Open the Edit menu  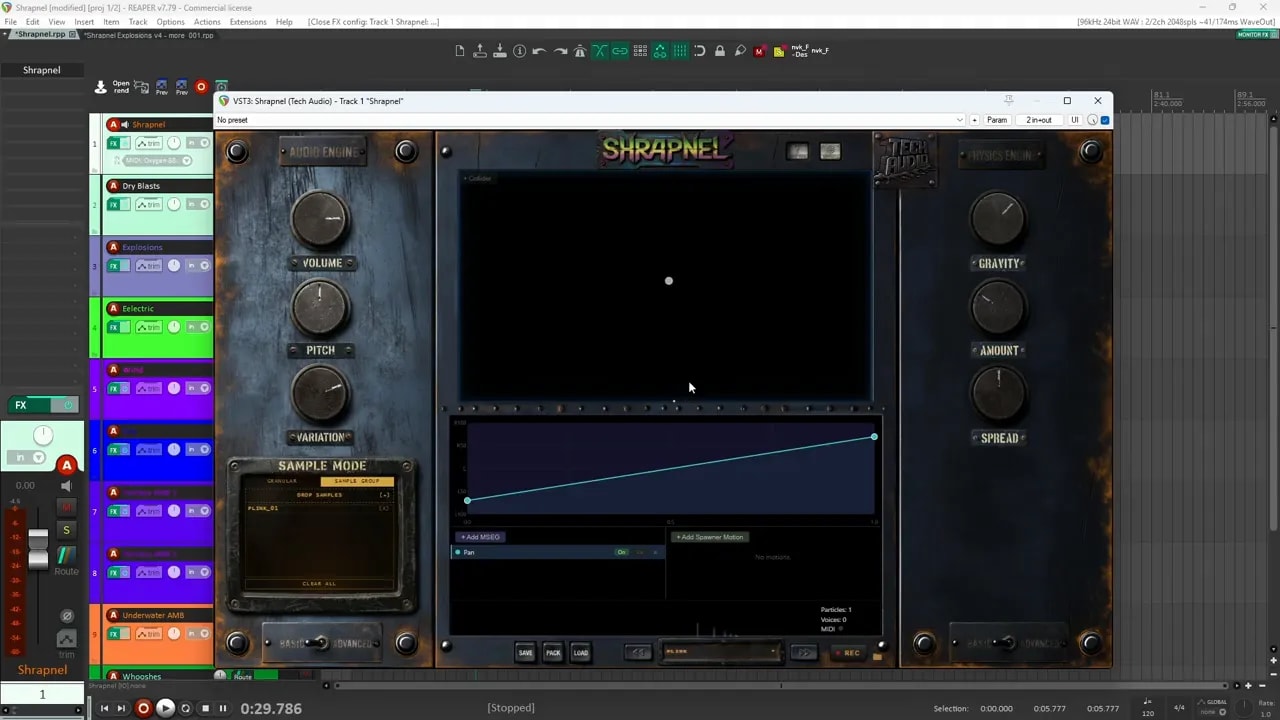33,21
